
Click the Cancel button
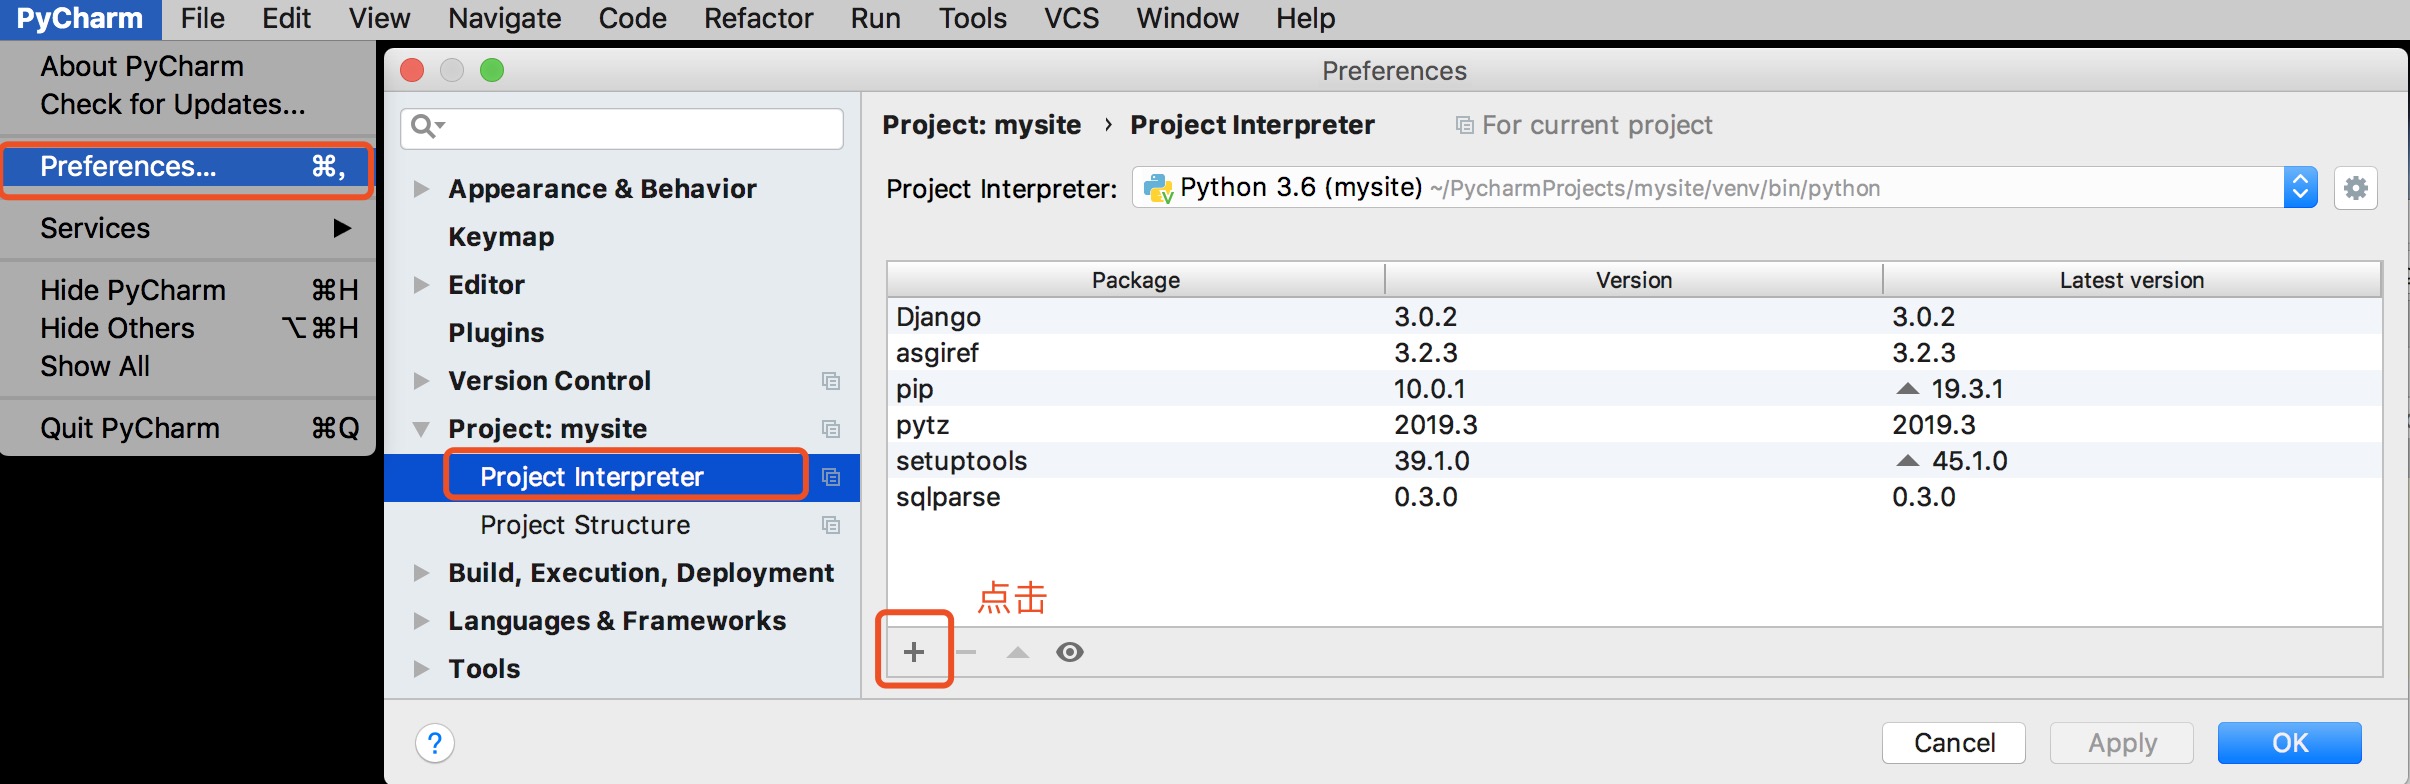point(1954,743)
